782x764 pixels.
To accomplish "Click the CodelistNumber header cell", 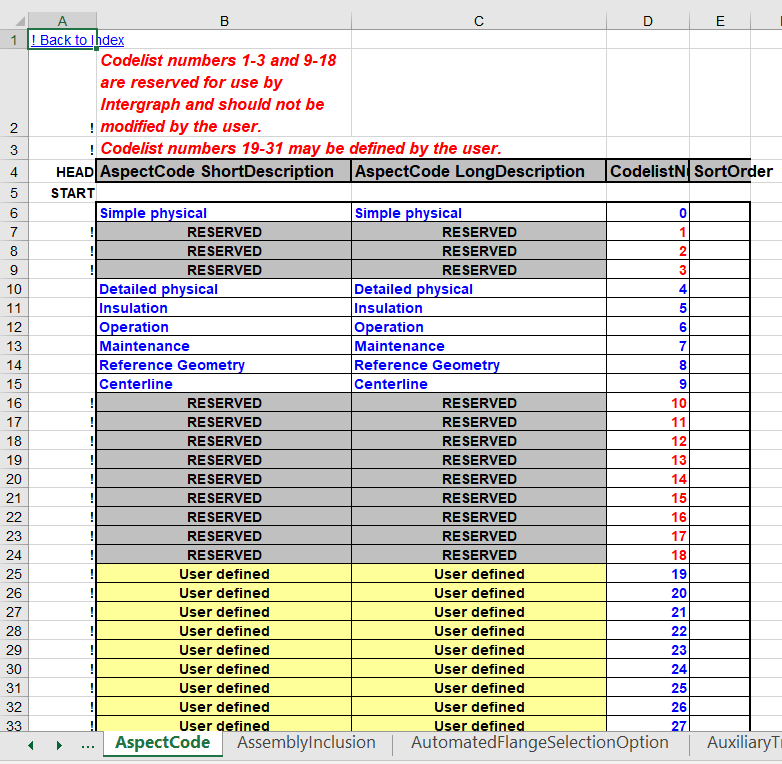I will pyautogui.click(x=648, y=172).
